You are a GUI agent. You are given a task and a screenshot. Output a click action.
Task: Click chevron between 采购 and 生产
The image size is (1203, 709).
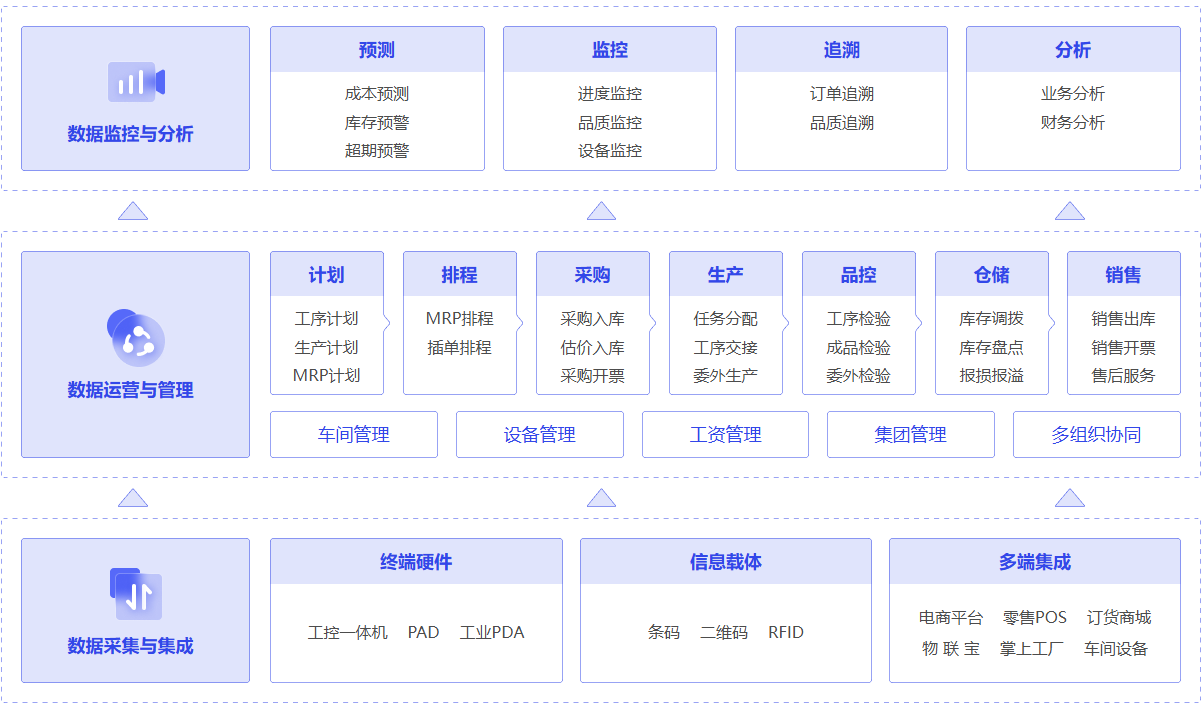click(654, 322)
